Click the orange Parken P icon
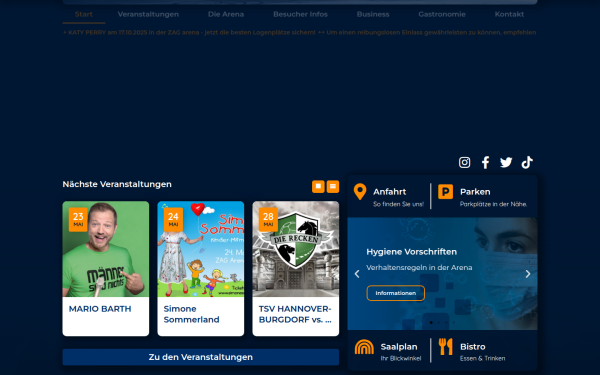Image resolution: width=600 pixels, height=375 pixels. pos(445,191)
